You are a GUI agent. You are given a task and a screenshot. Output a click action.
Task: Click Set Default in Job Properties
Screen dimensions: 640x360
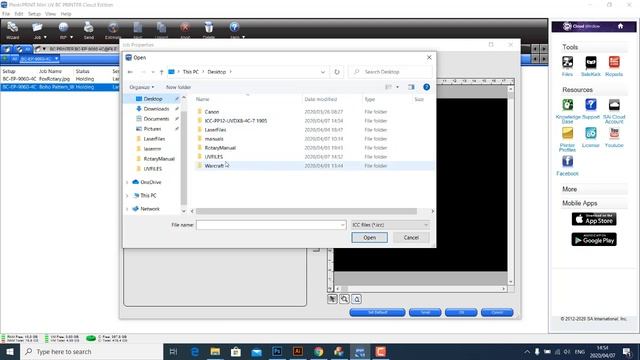coord(377,313)
